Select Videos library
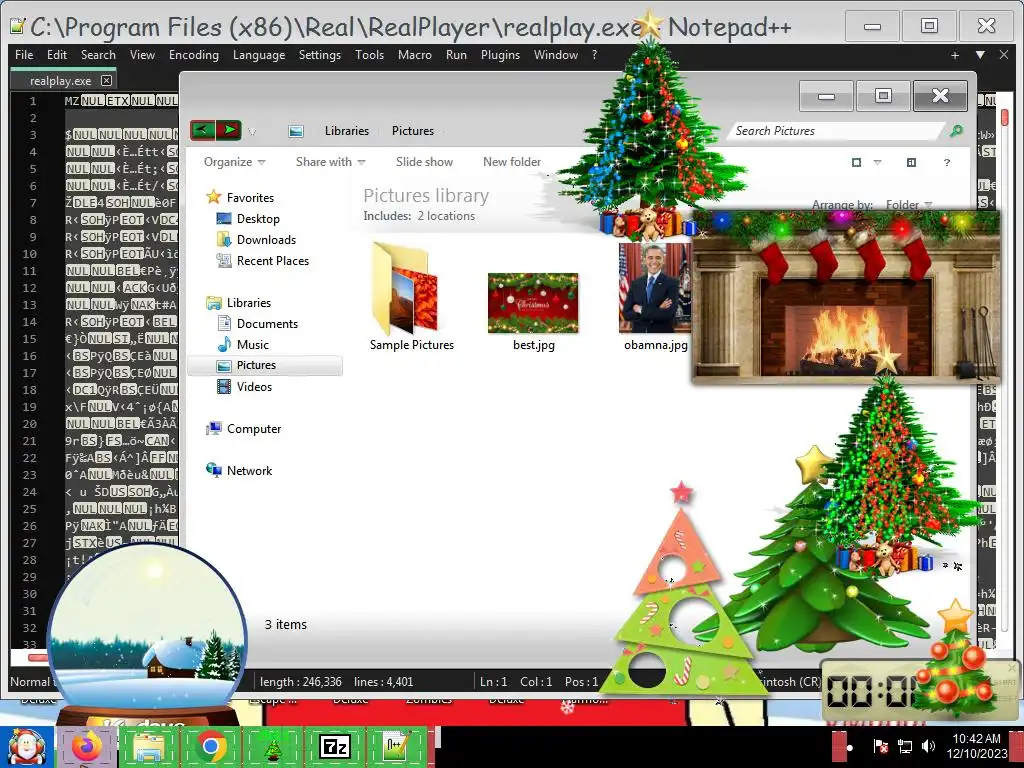This screenshot has width=1024, height=768. click(x=254, y=387)
